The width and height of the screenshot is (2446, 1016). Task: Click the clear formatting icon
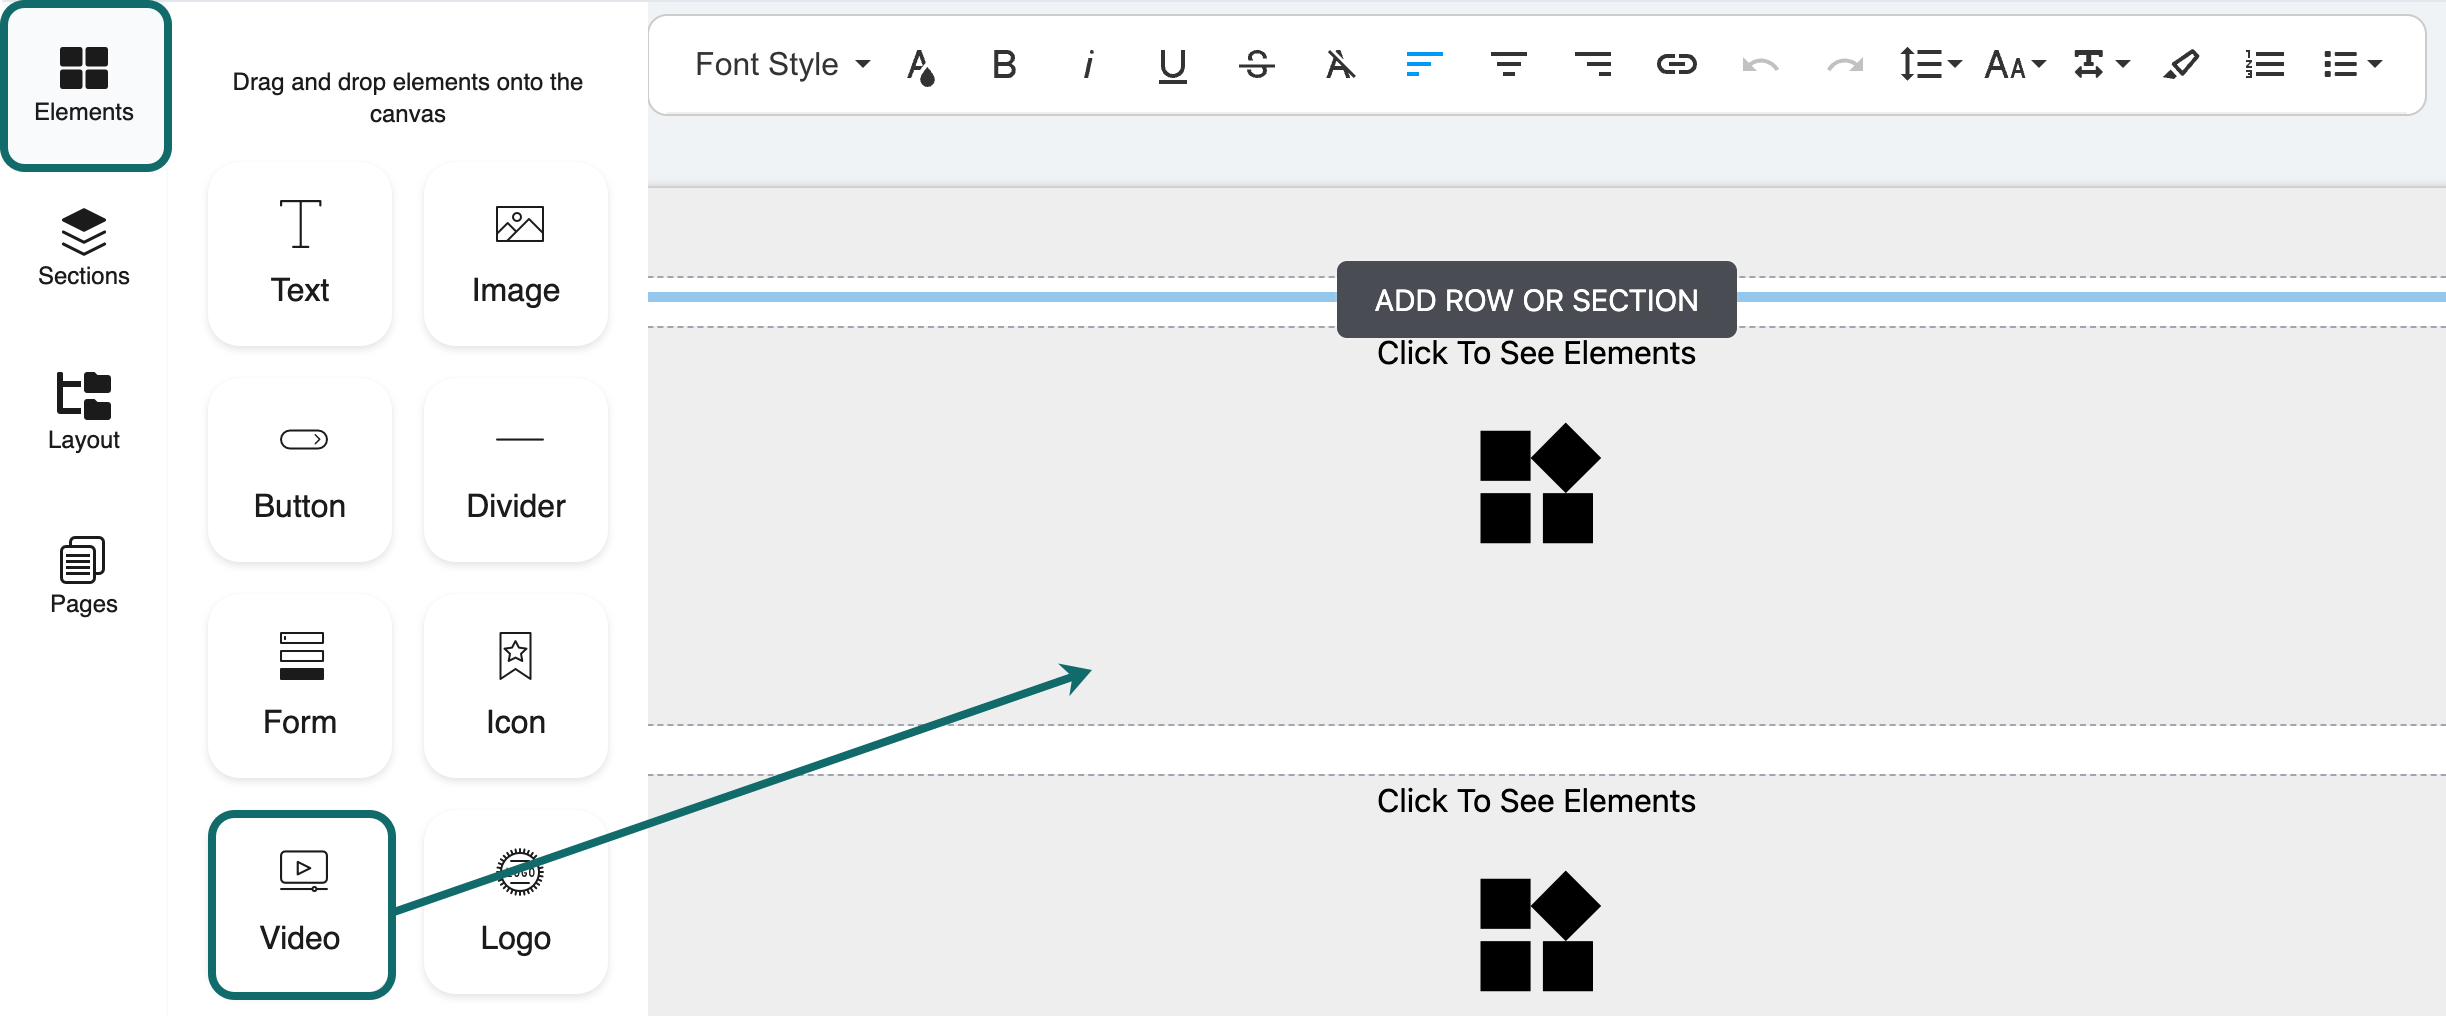pyautogui.click(x=1340, y=65)
